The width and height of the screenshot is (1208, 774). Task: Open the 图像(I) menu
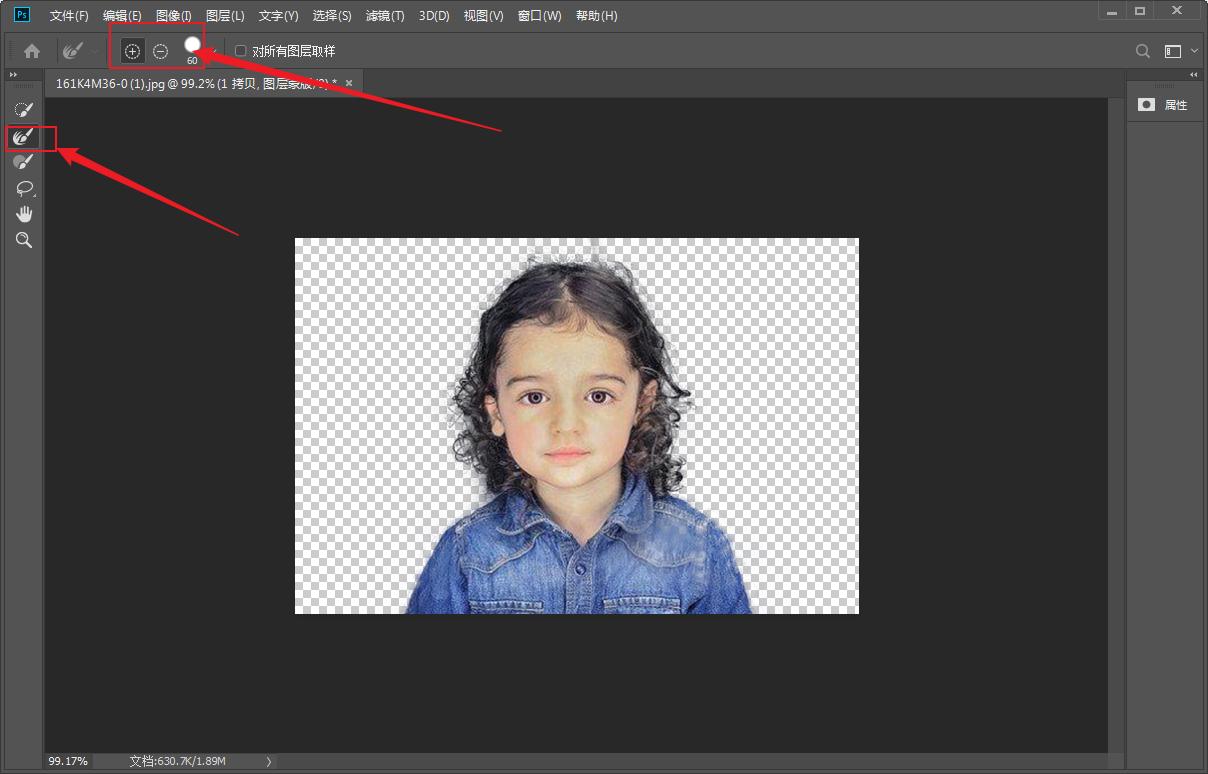173,16
